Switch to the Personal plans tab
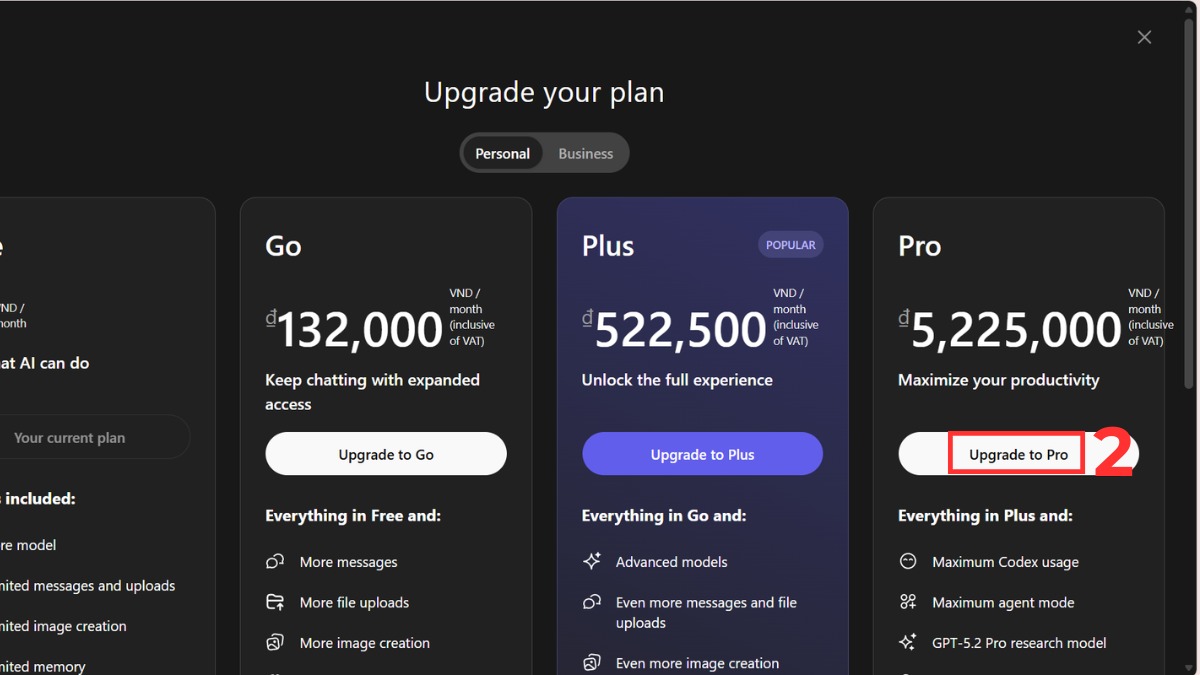 coord(502,153)
